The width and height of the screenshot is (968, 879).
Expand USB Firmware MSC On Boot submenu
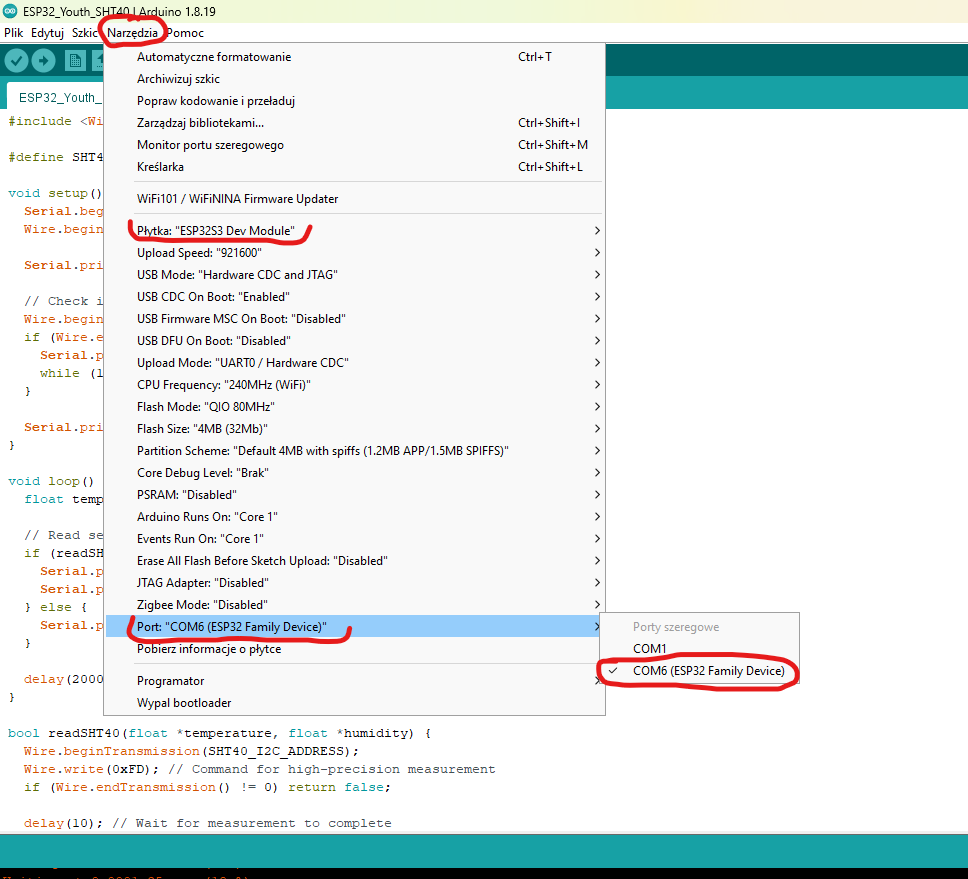pyautogui.click(x=354, y=319)
